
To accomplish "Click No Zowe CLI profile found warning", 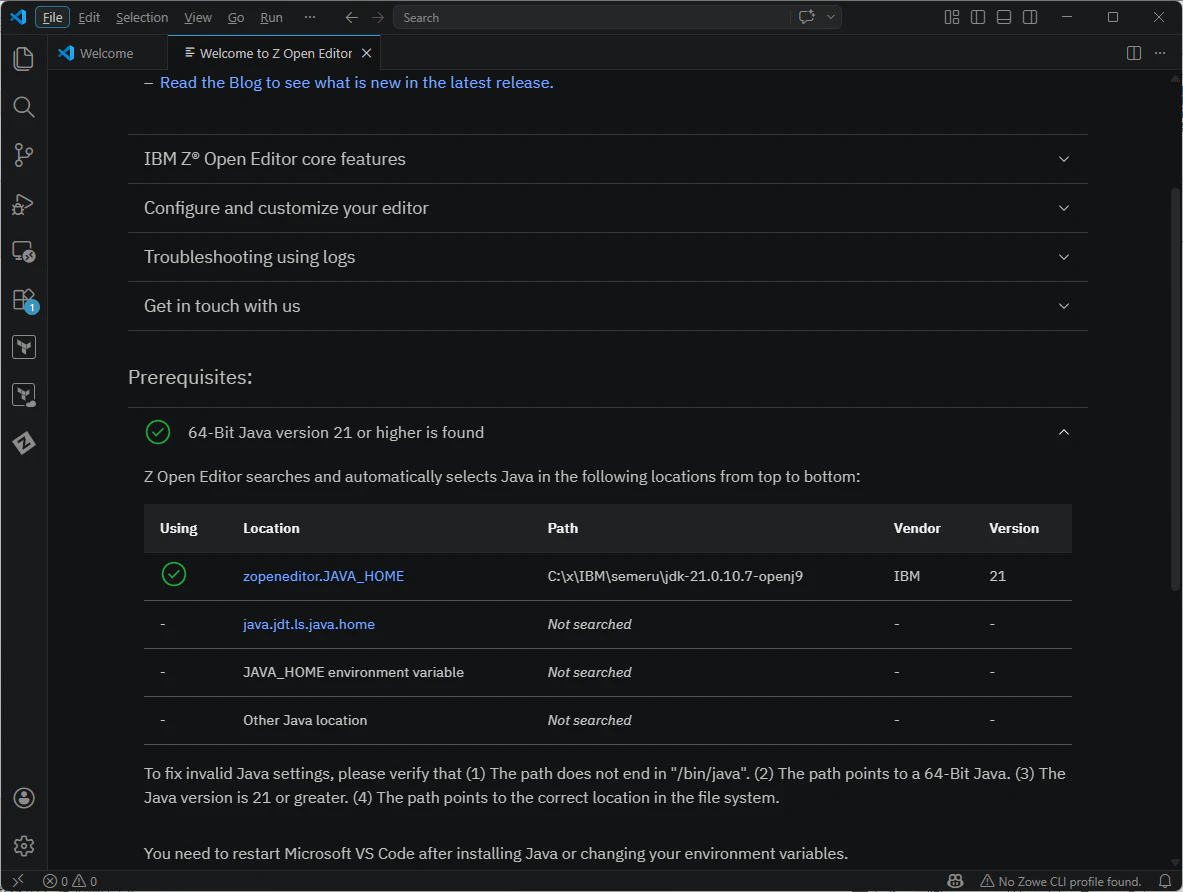I will [1060, 881].
